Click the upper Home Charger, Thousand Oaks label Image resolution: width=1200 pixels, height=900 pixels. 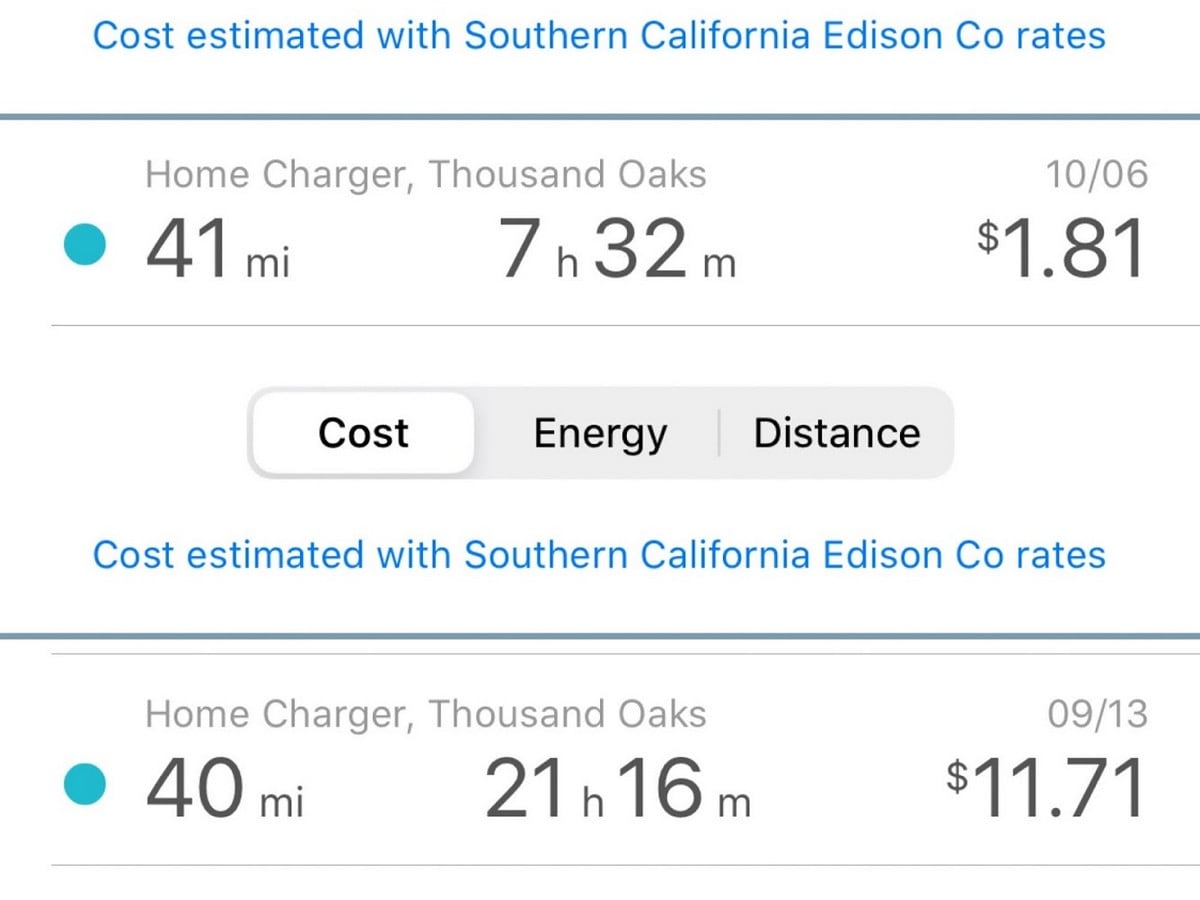426,175
